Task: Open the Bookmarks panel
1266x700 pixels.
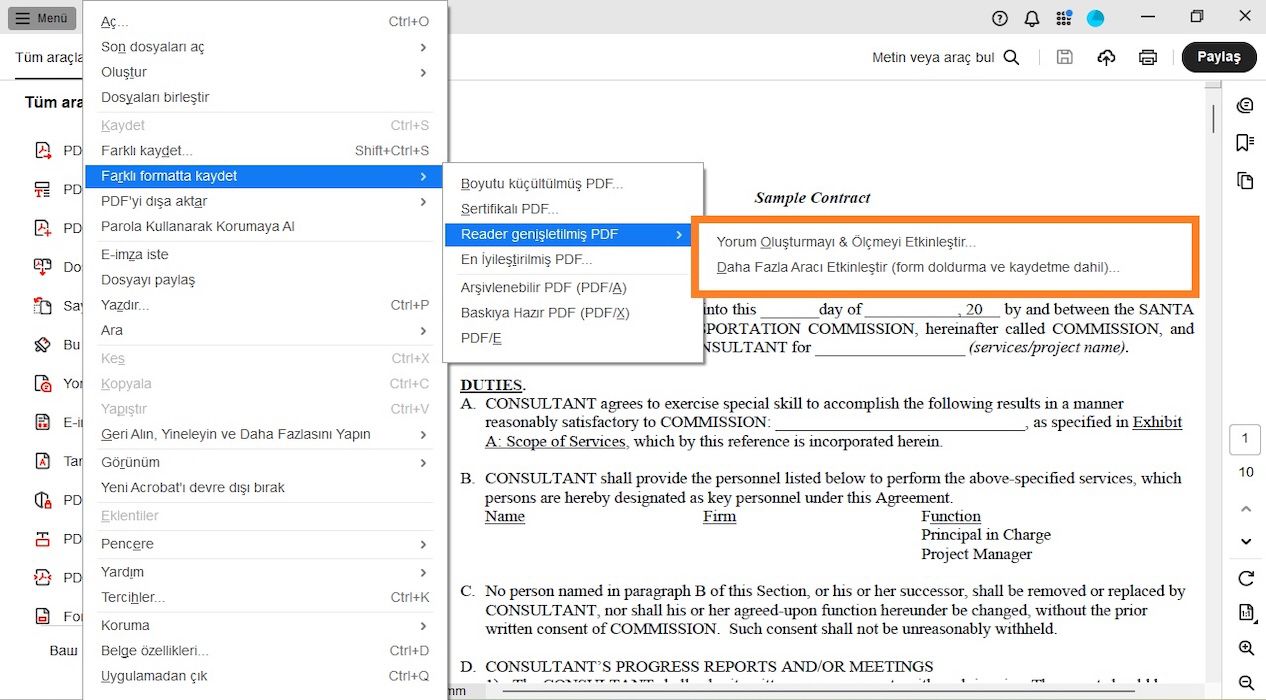Action: pyautogui.click(x=1245, y=142)
